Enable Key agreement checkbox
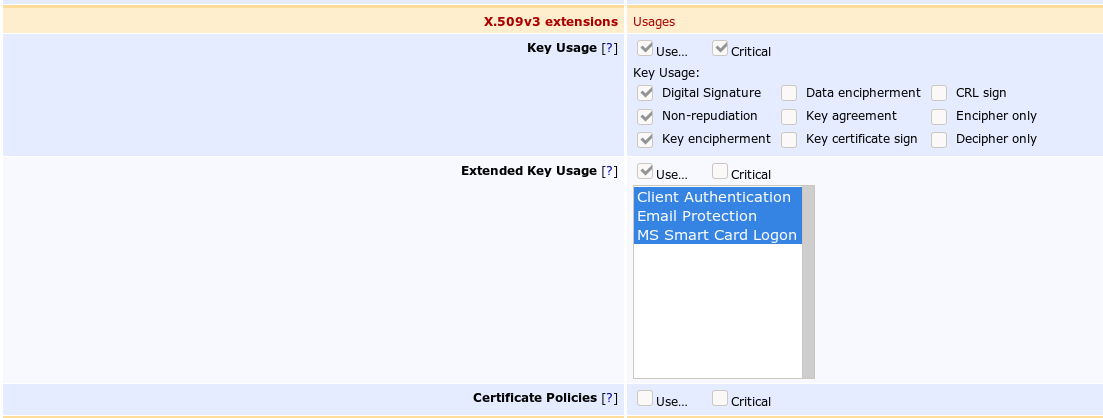 point(789,116)
